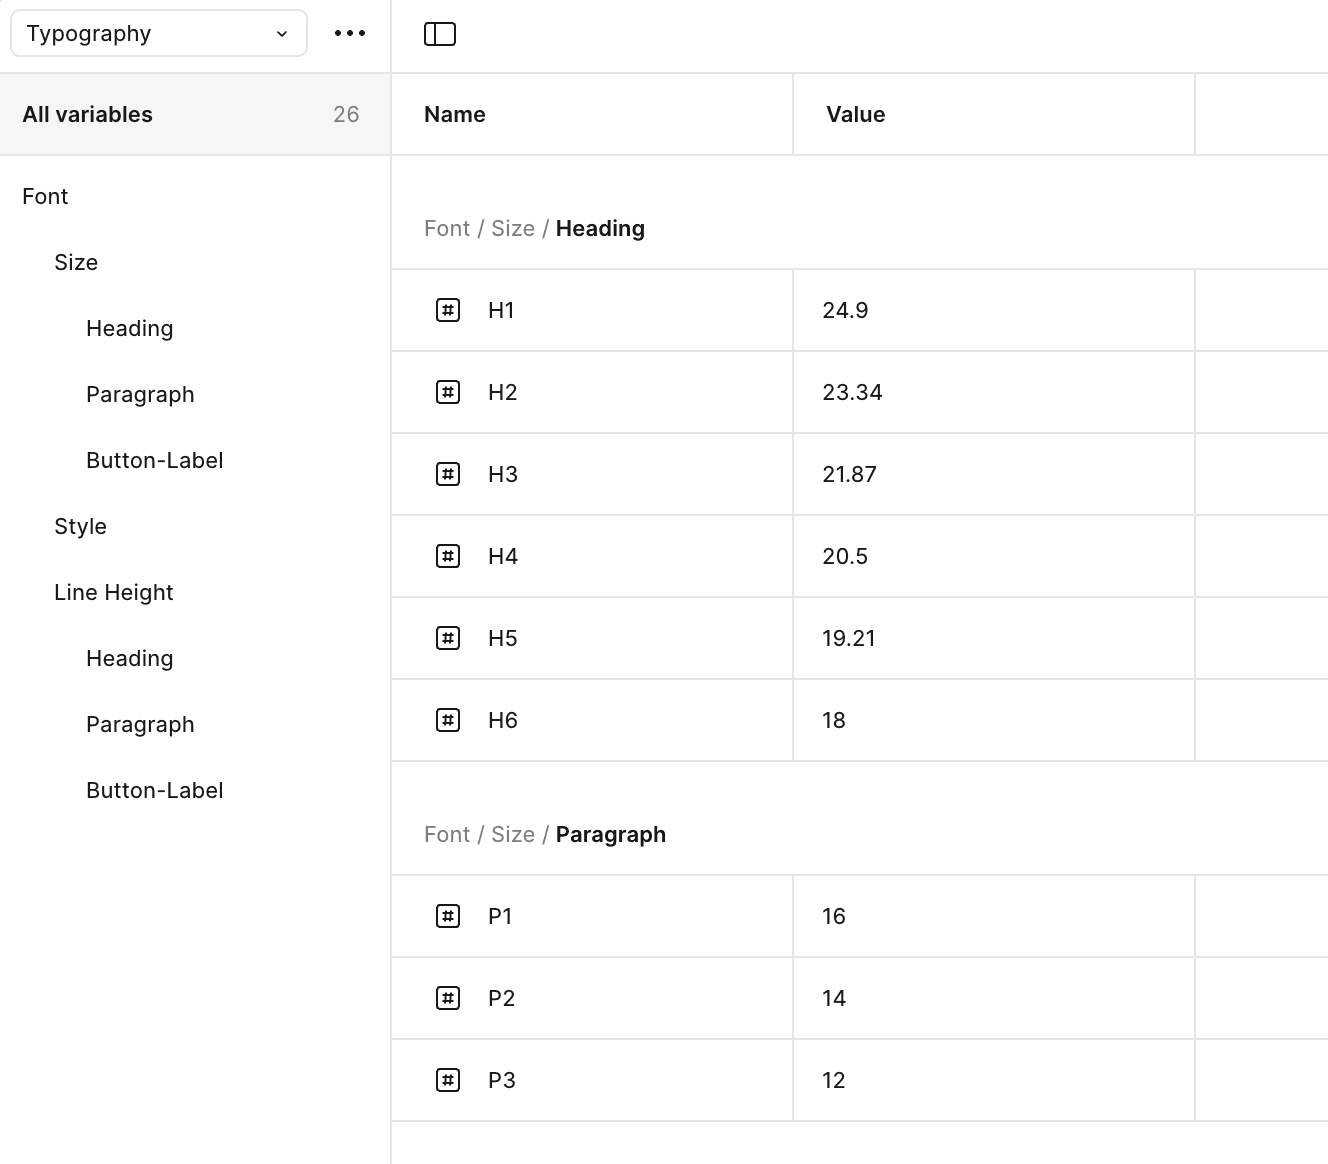Screen dimensions: 1328x1164
Task: Open Button-Label under Line Height
Action: click(154, 790)
